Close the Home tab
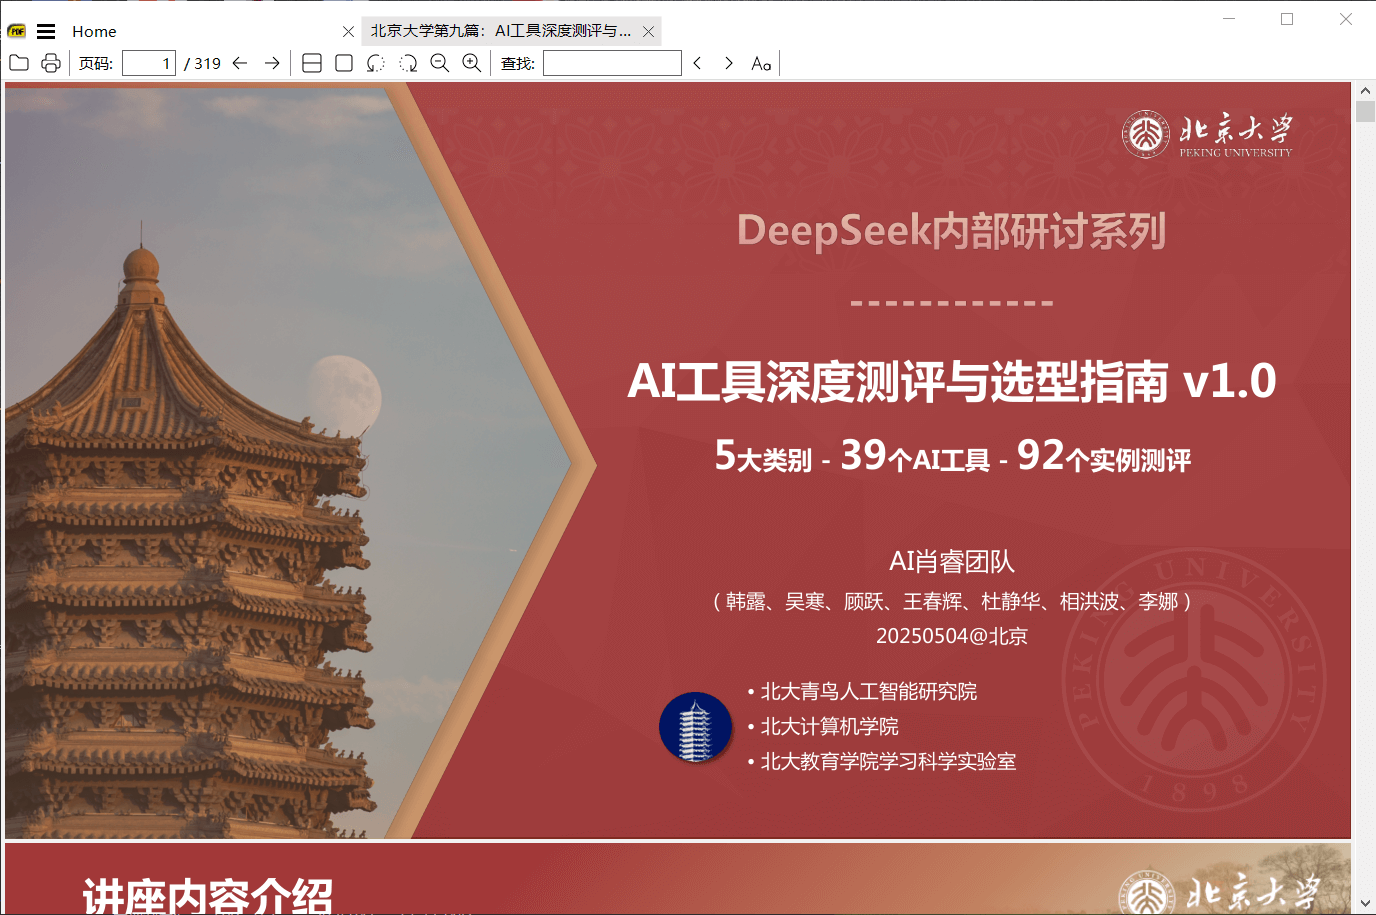1376x915 pixels. point(348,32)
